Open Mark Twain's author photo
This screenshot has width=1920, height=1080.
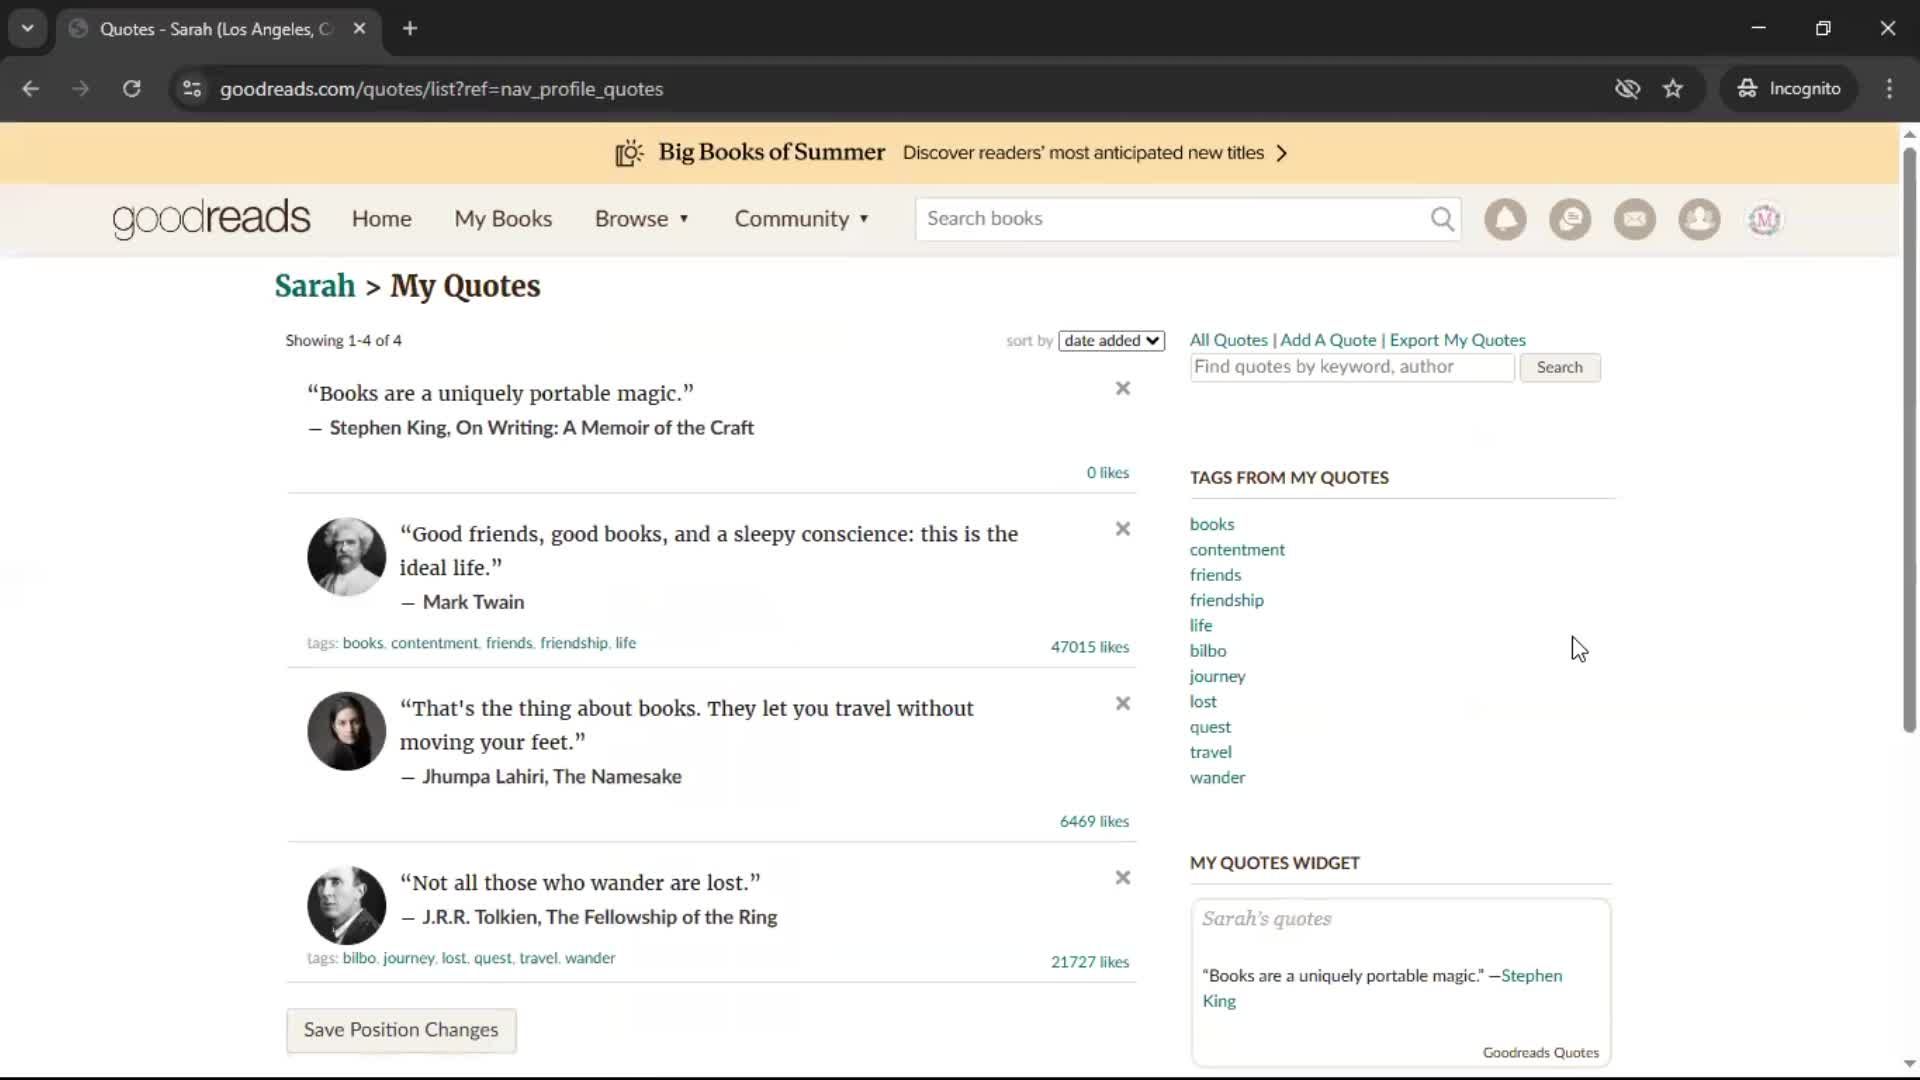click(346, 557)
